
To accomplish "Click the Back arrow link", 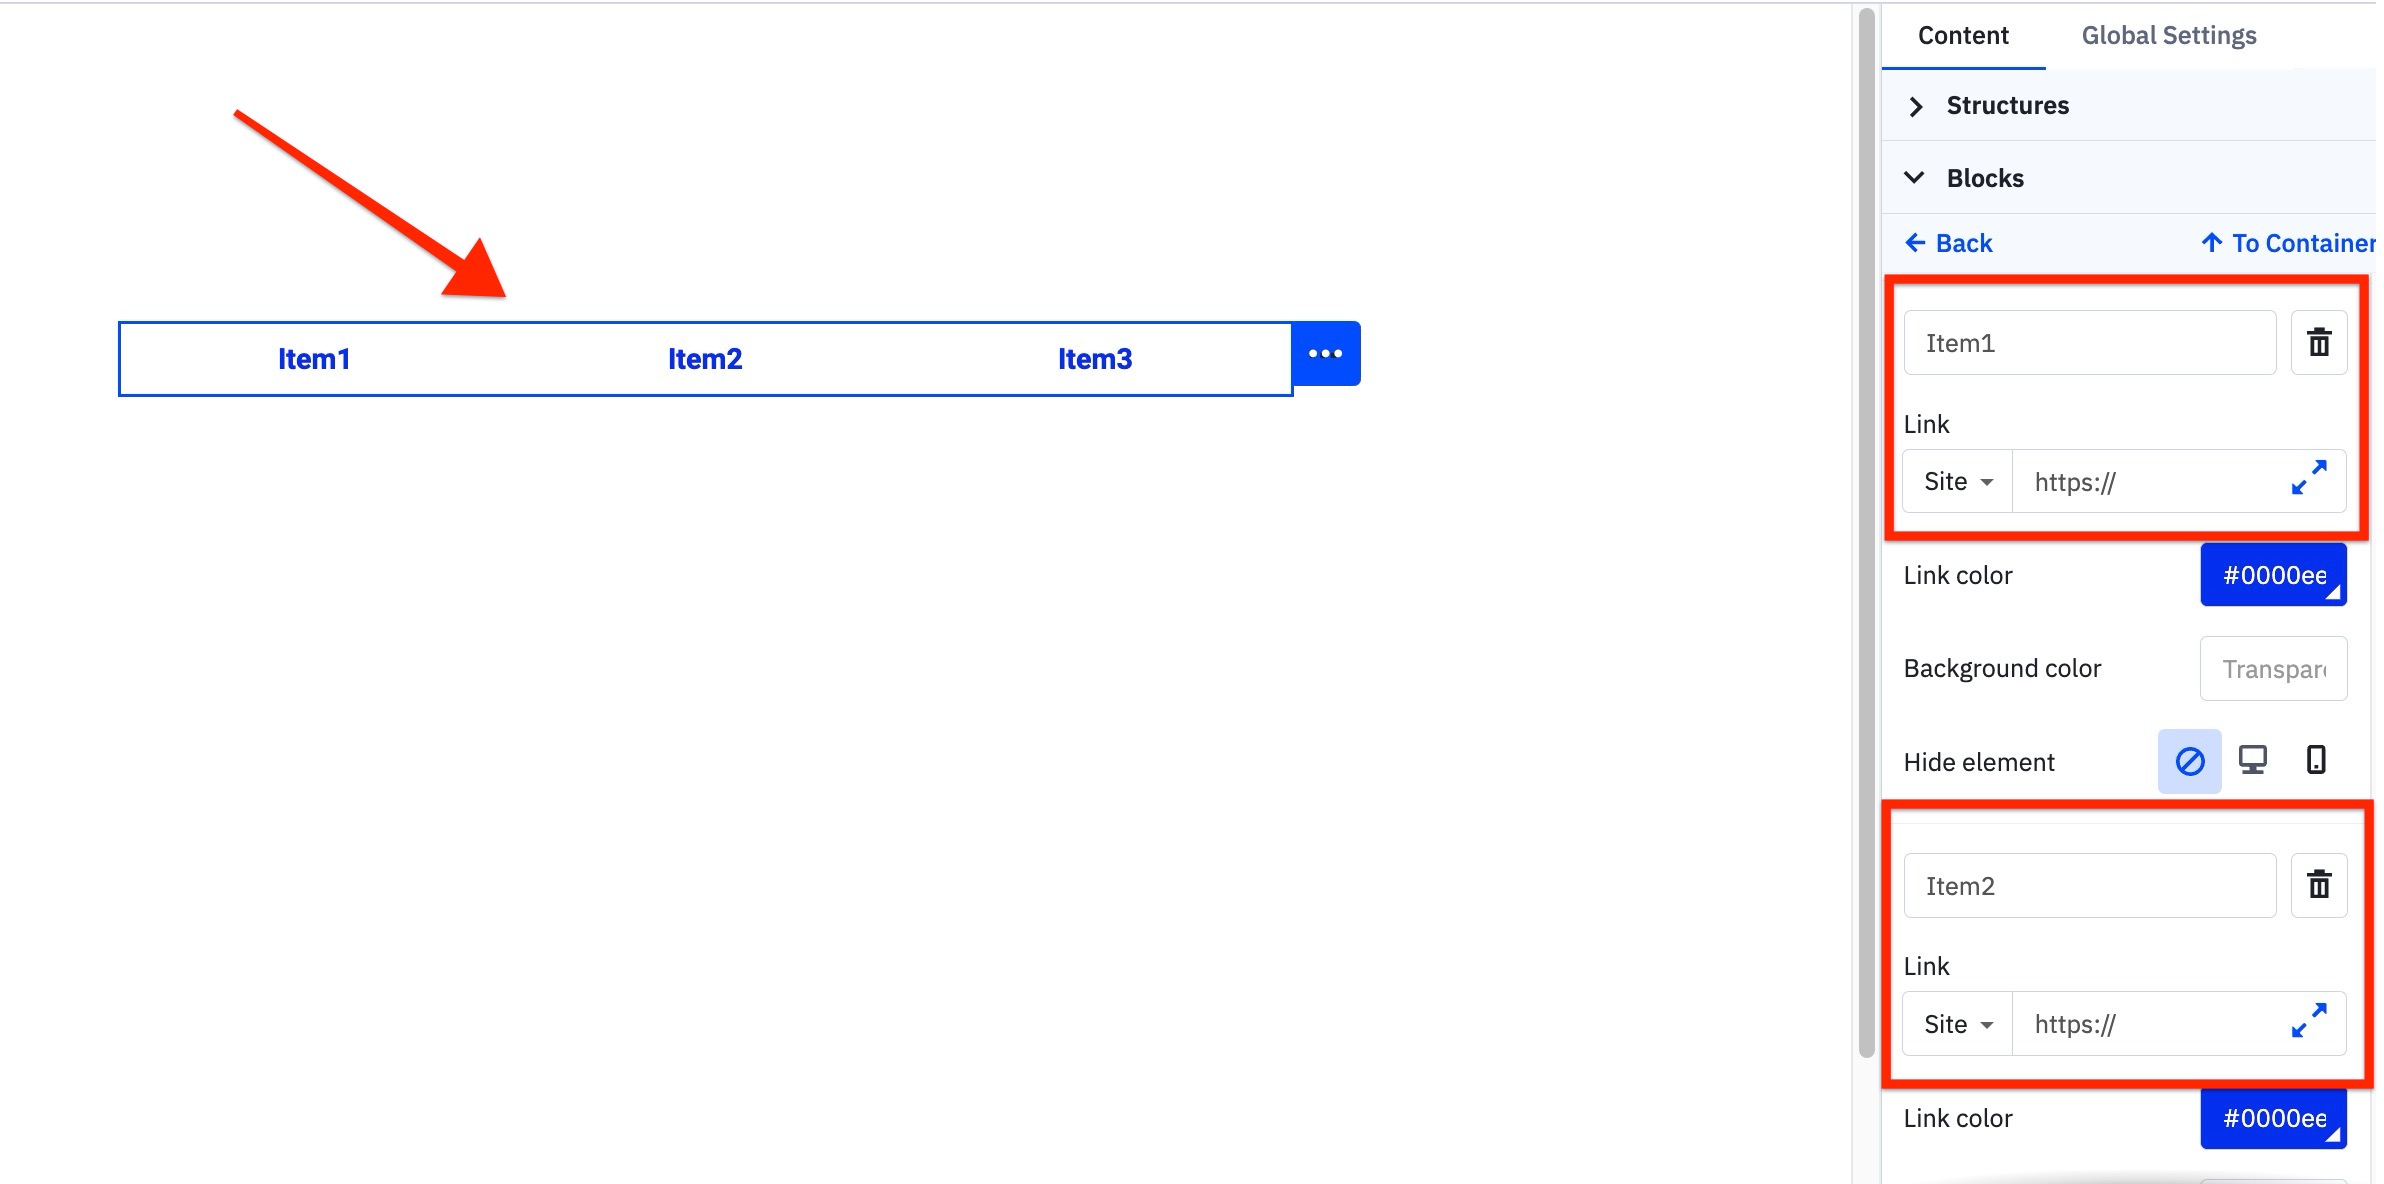I will (1948, 243).
